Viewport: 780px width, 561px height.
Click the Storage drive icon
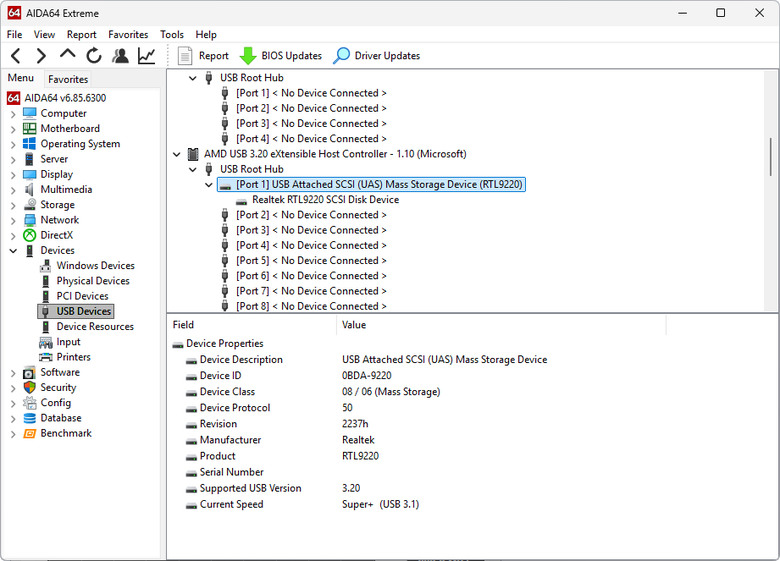pyautogui.click(x=30, y=205)
